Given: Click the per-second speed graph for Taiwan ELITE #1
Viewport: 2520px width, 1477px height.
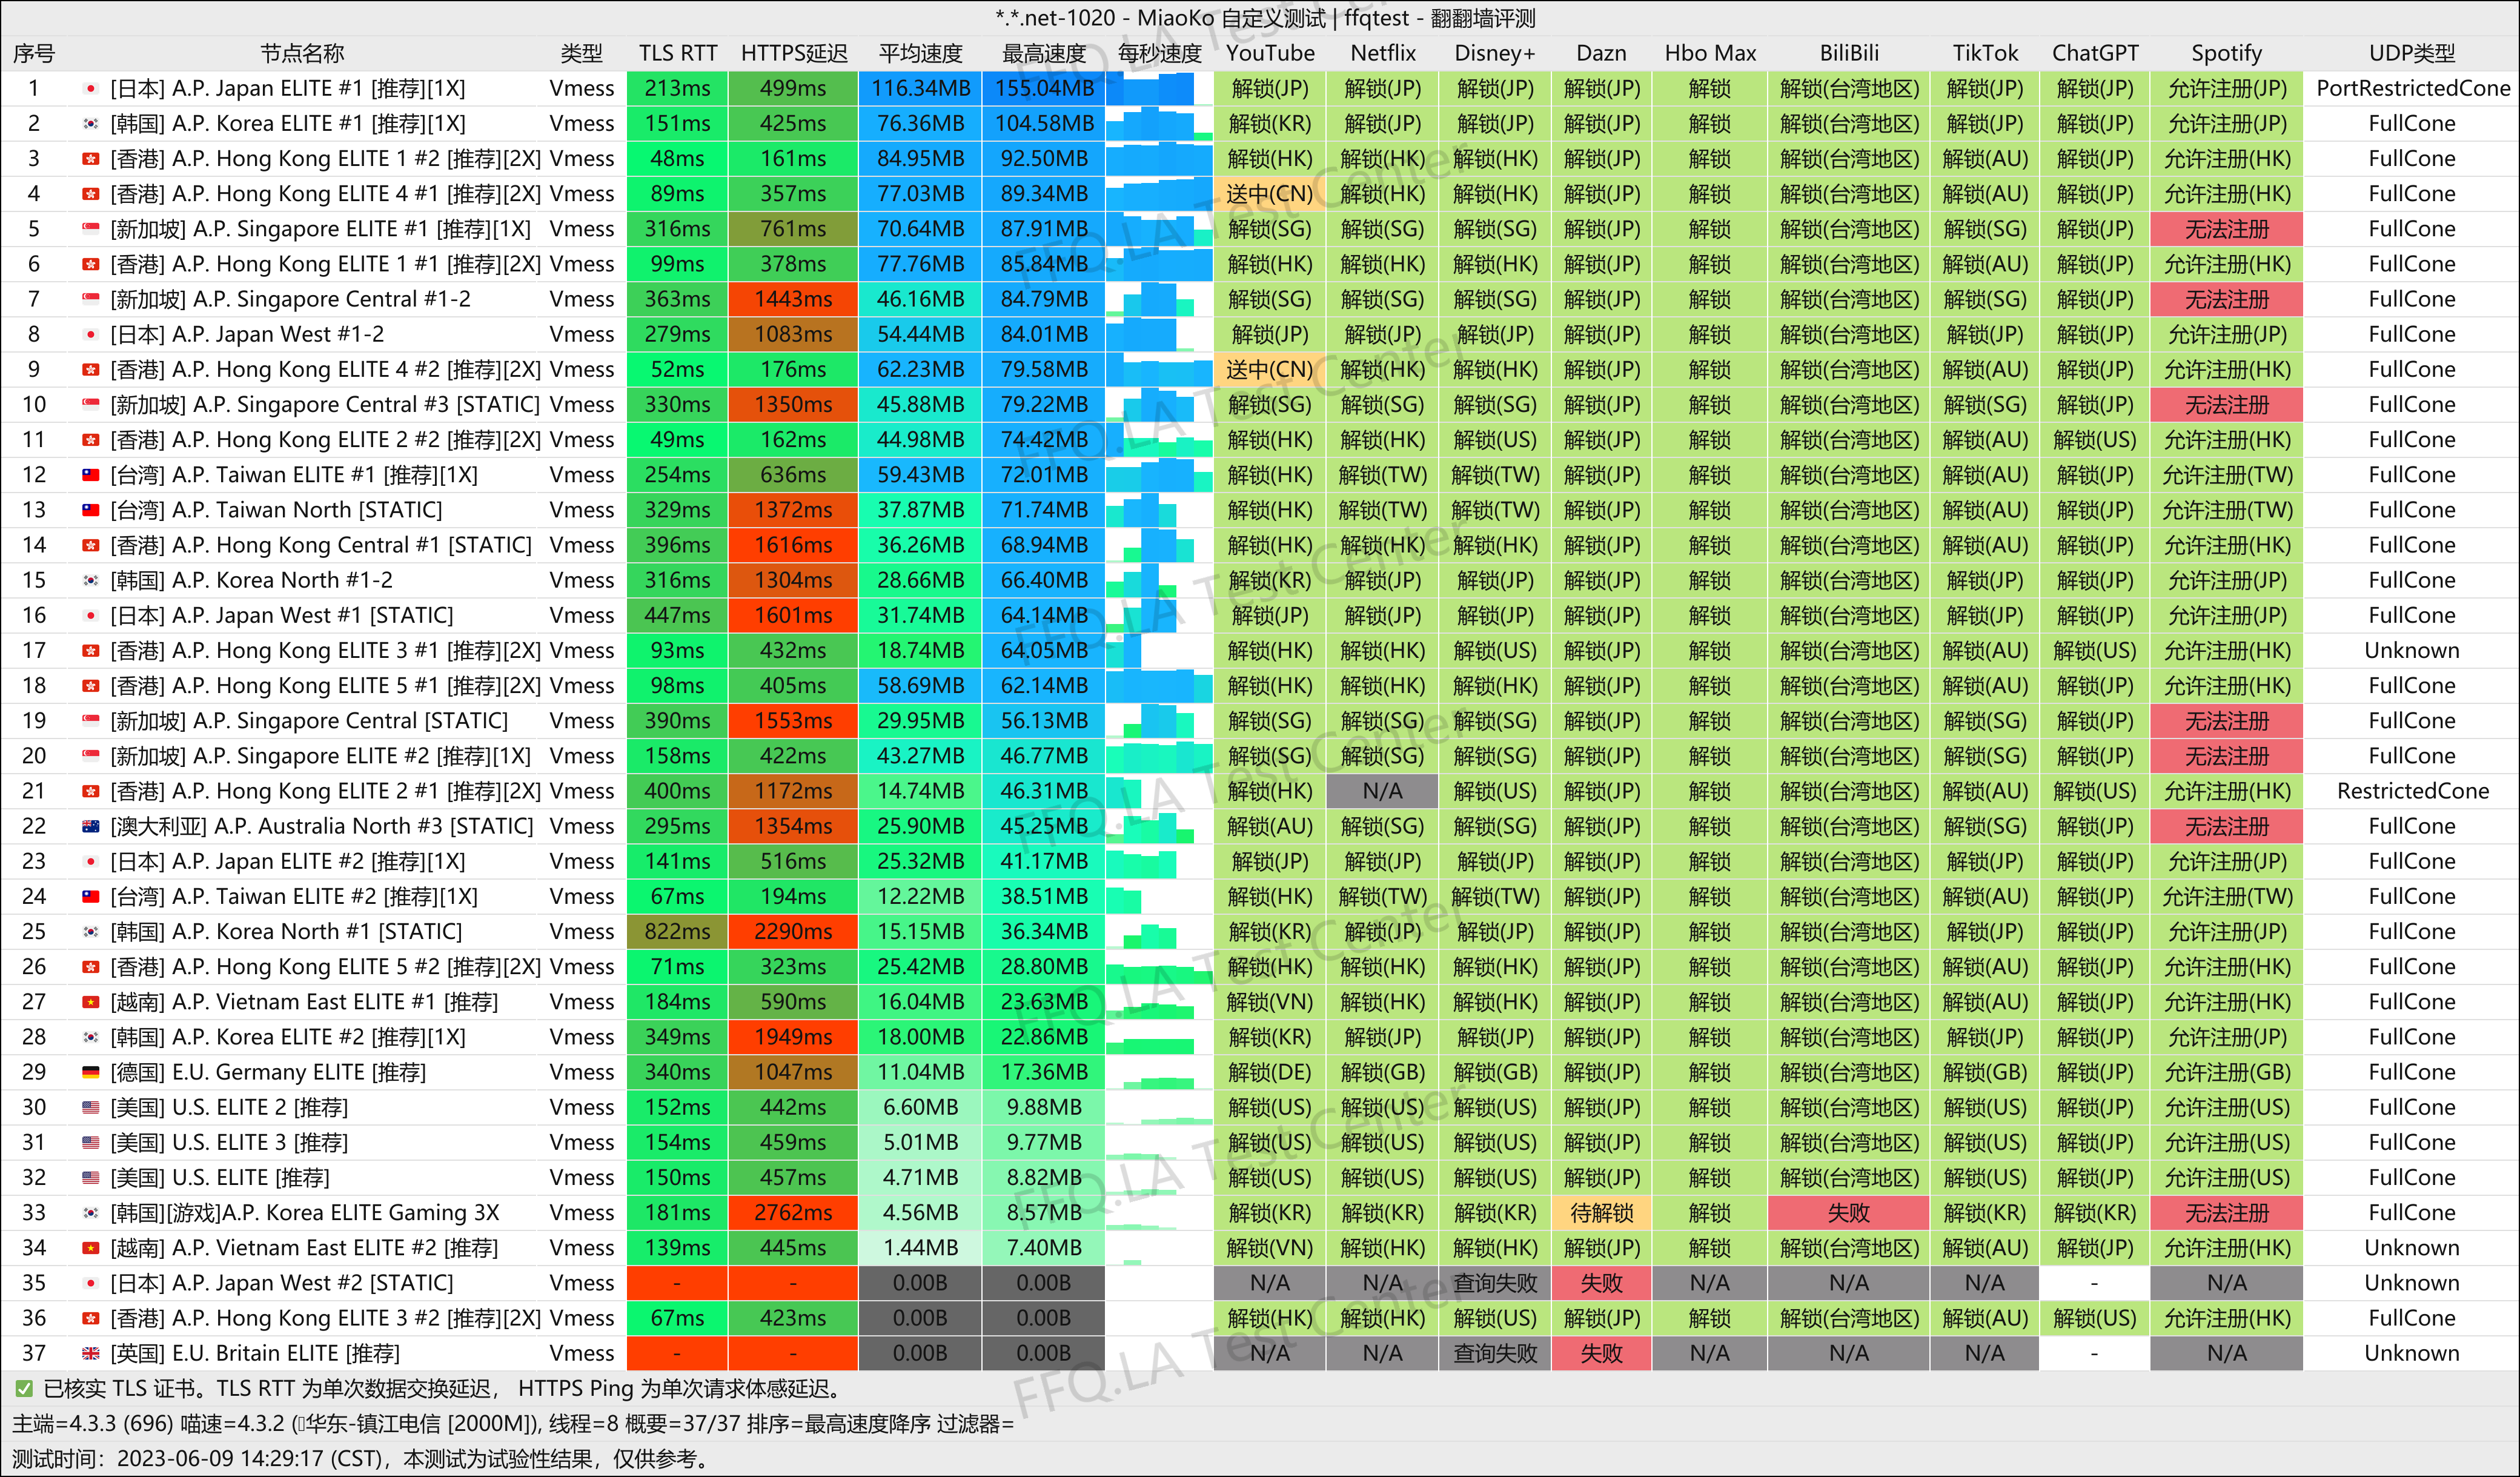Looking at the screenshot, I should point(1159,475).
